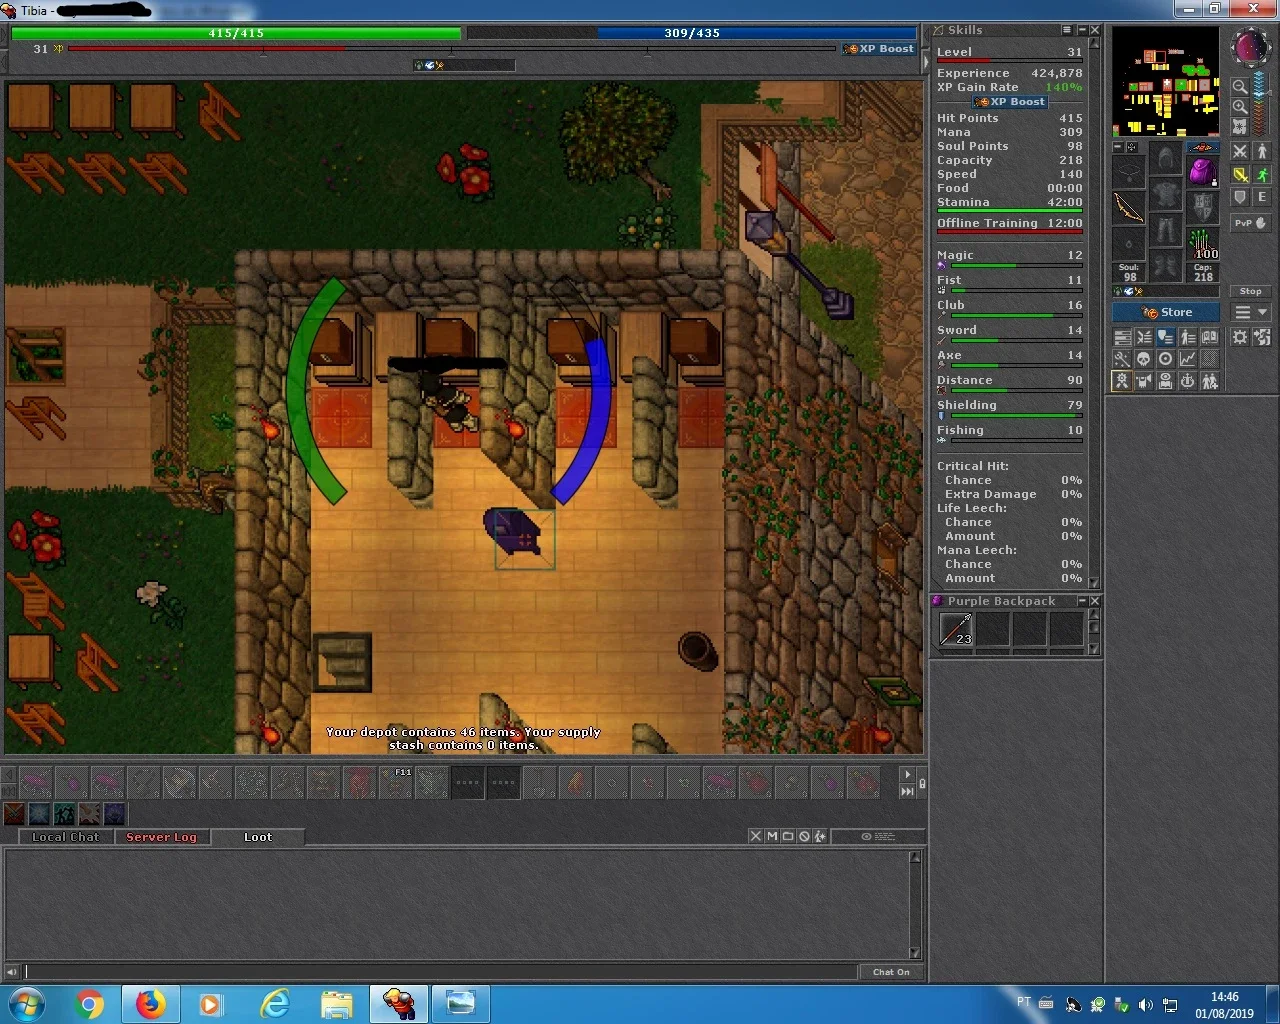
Task: Click the dark bag on the floor
Action: (x=515, y=530)
